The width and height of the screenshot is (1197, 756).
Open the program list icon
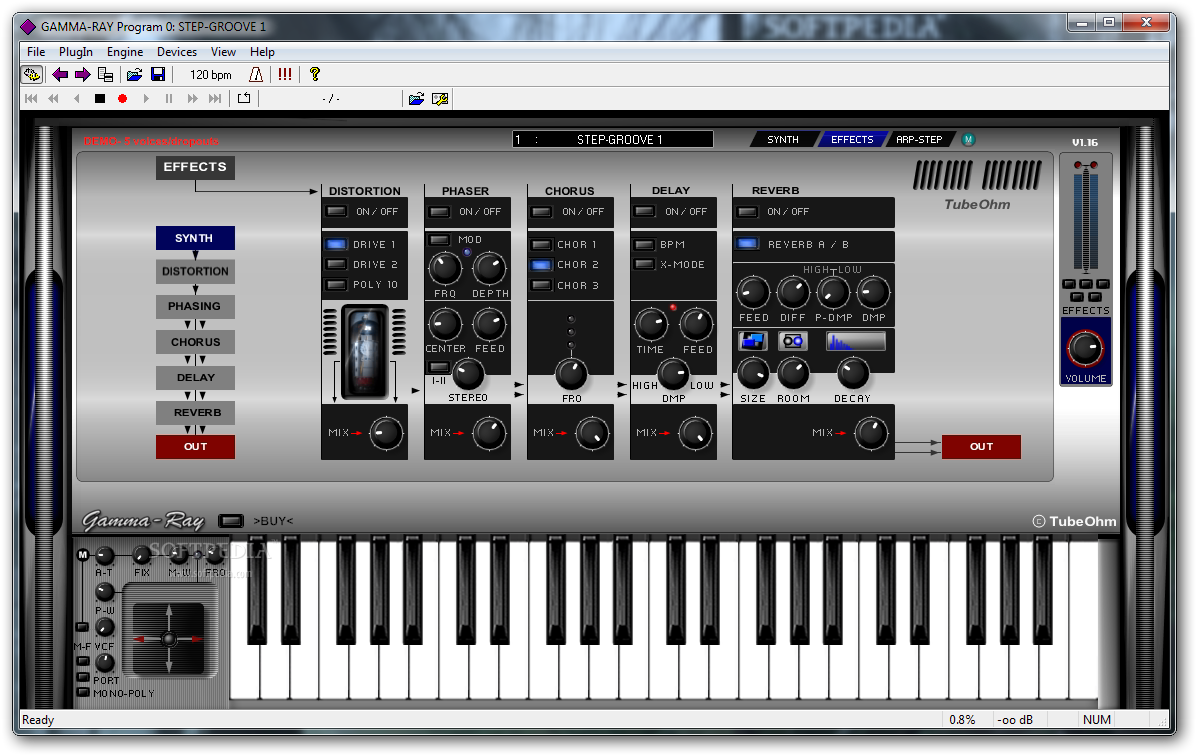click(x=105, y=75)
